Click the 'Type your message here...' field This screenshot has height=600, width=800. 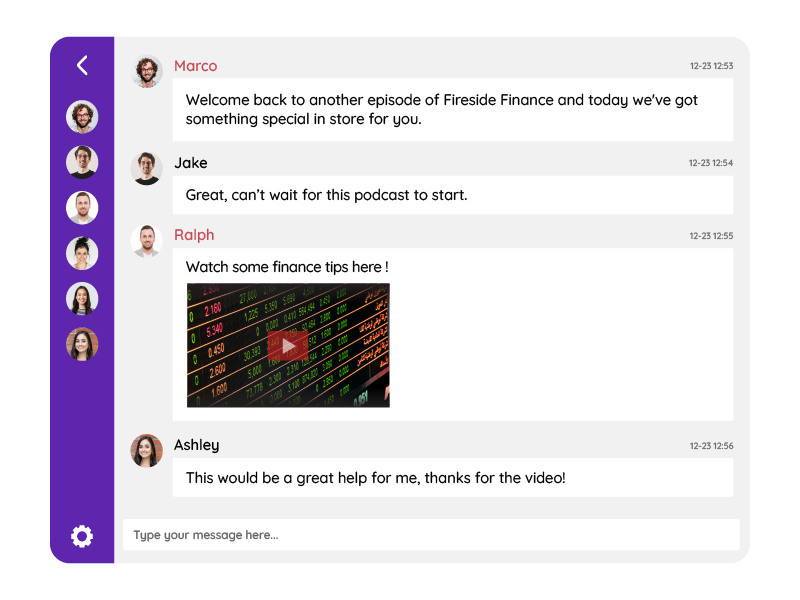pyautogui.click(x=430, y=535)
